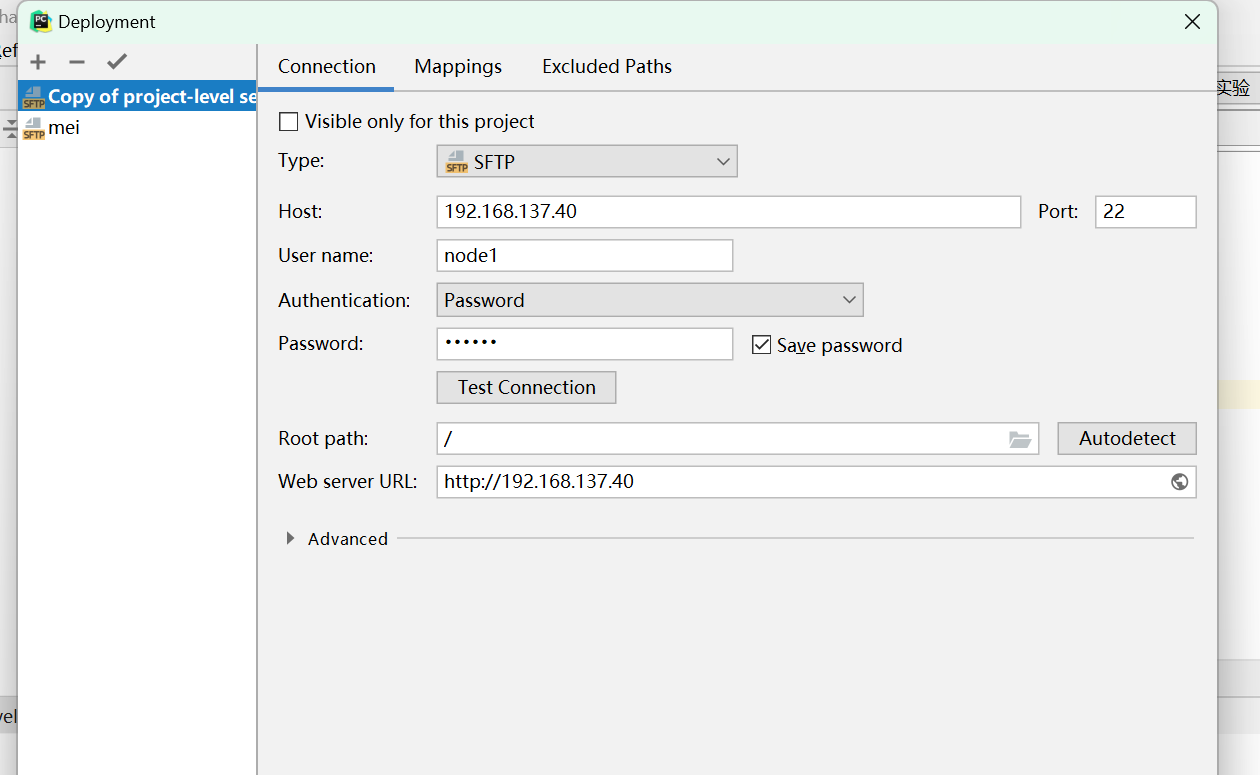Switch to the Mappings tab
Image resolution: width=1260 pixels, height=775 pixels.
tap(458, 66)
